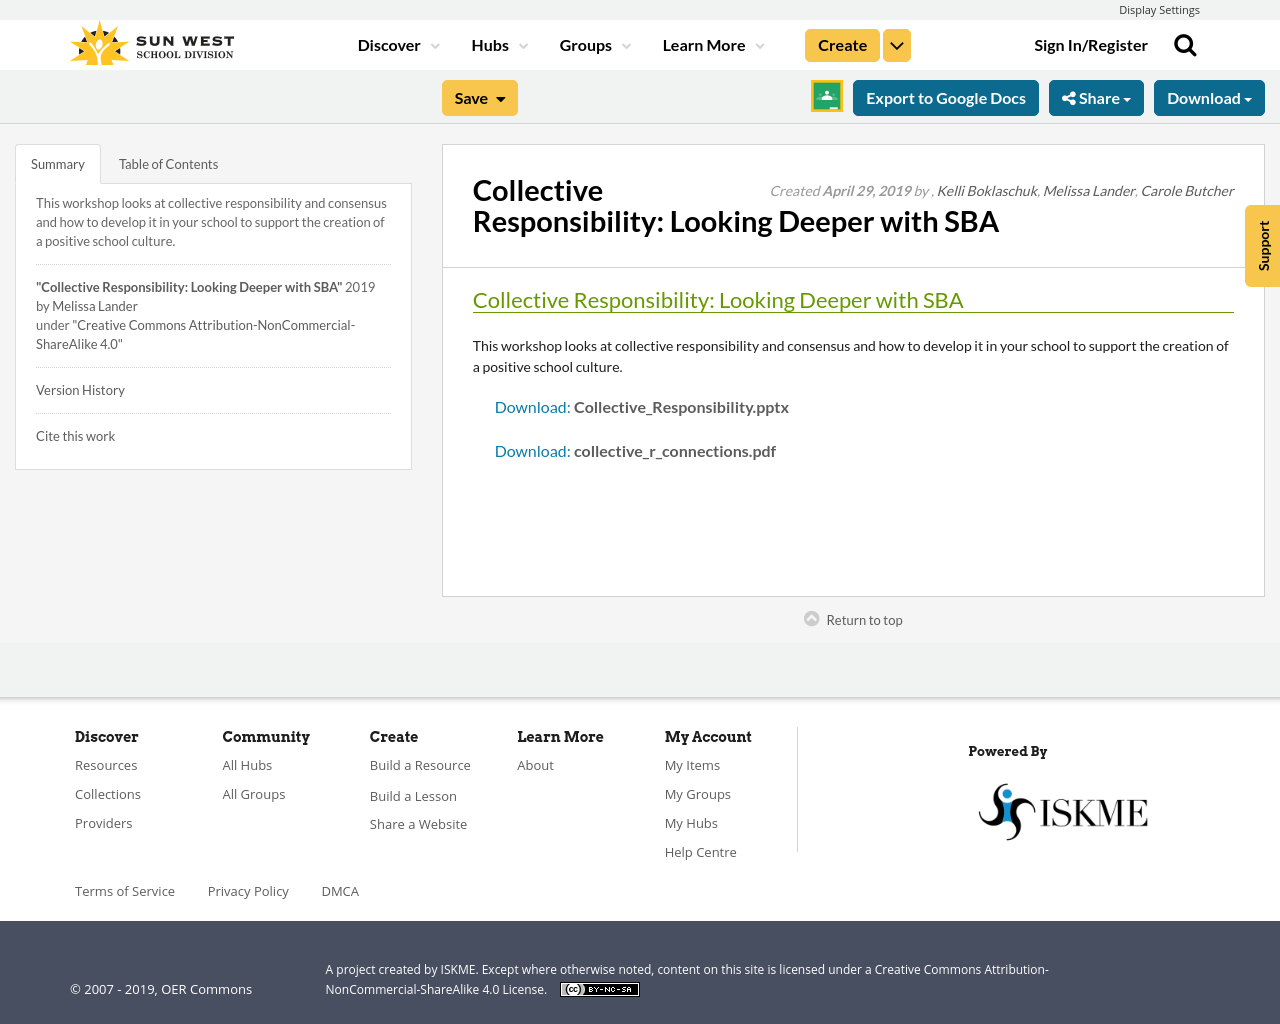Click the search magnifier icon
1280x1024 pixels.
(x=1185, y=45)
